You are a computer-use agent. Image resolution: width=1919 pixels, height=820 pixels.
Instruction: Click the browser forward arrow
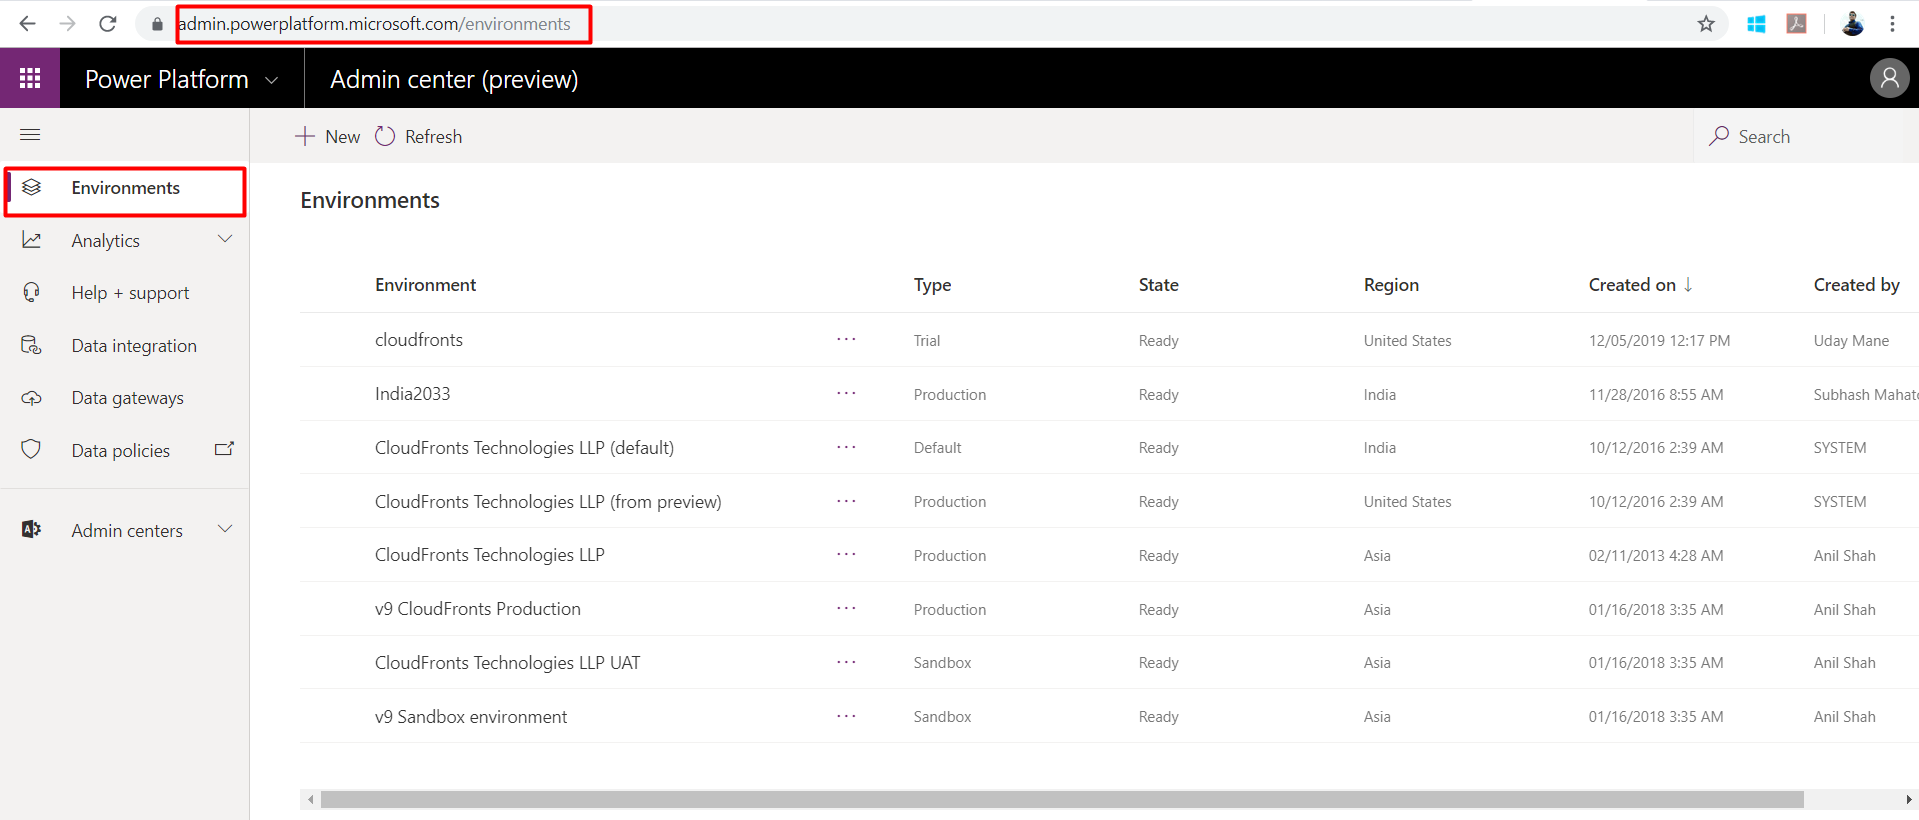[x=67, y=24]
